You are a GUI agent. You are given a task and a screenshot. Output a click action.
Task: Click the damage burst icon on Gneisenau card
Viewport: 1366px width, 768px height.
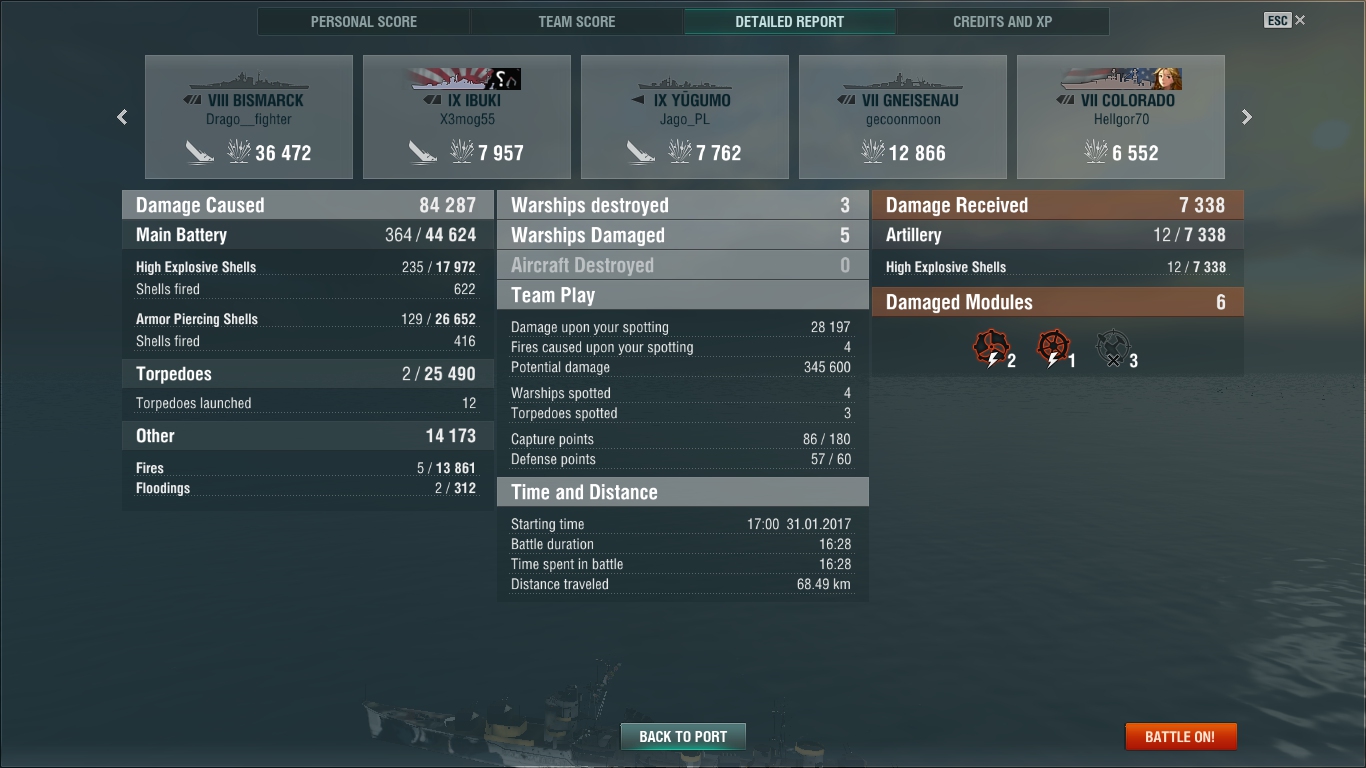[872, 153]
